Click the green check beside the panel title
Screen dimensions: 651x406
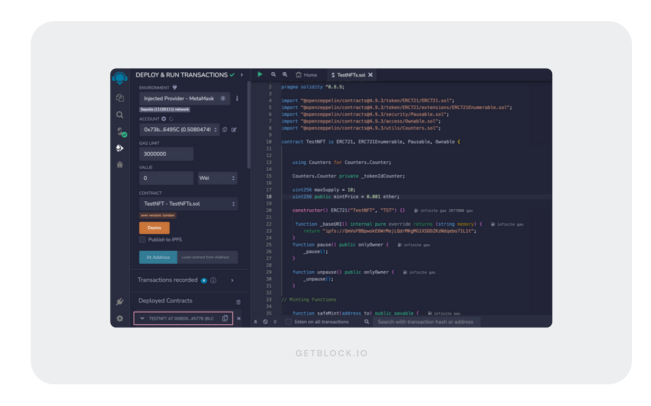tap(232, 75)
